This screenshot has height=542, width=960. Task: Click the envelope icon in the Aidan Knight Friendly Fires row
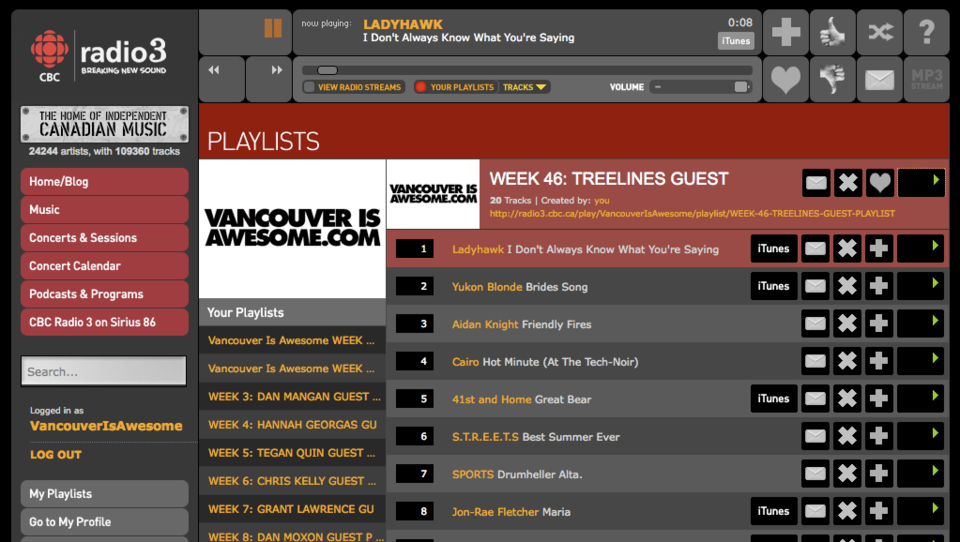point(815,323)
